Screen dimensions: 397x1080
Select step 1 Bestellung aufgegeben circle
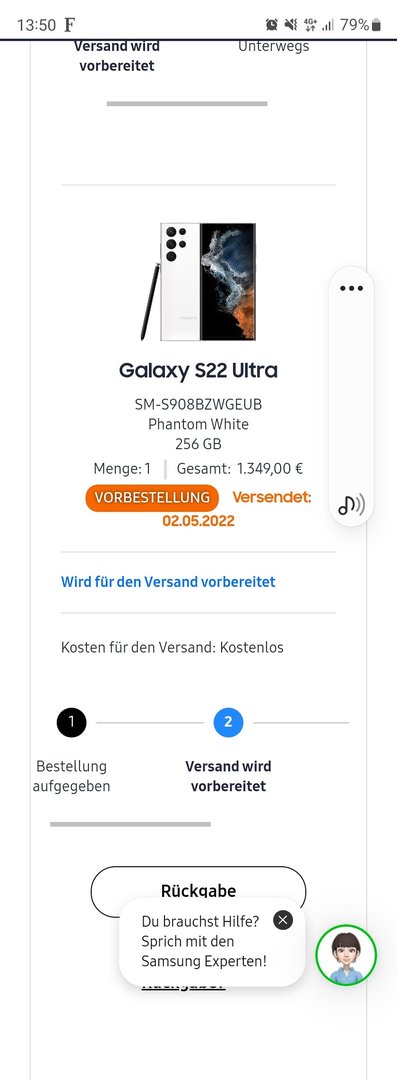click(72, 723)
